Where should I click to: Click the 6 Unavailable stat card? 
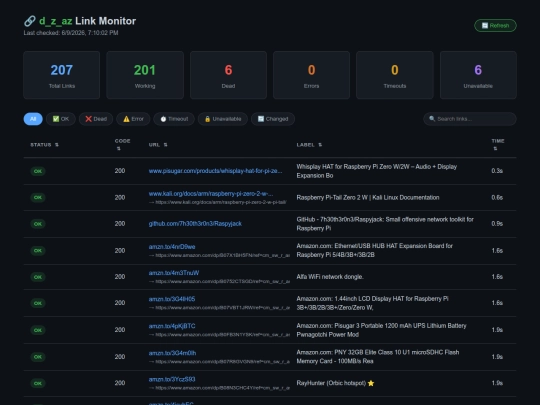(478, 75)
